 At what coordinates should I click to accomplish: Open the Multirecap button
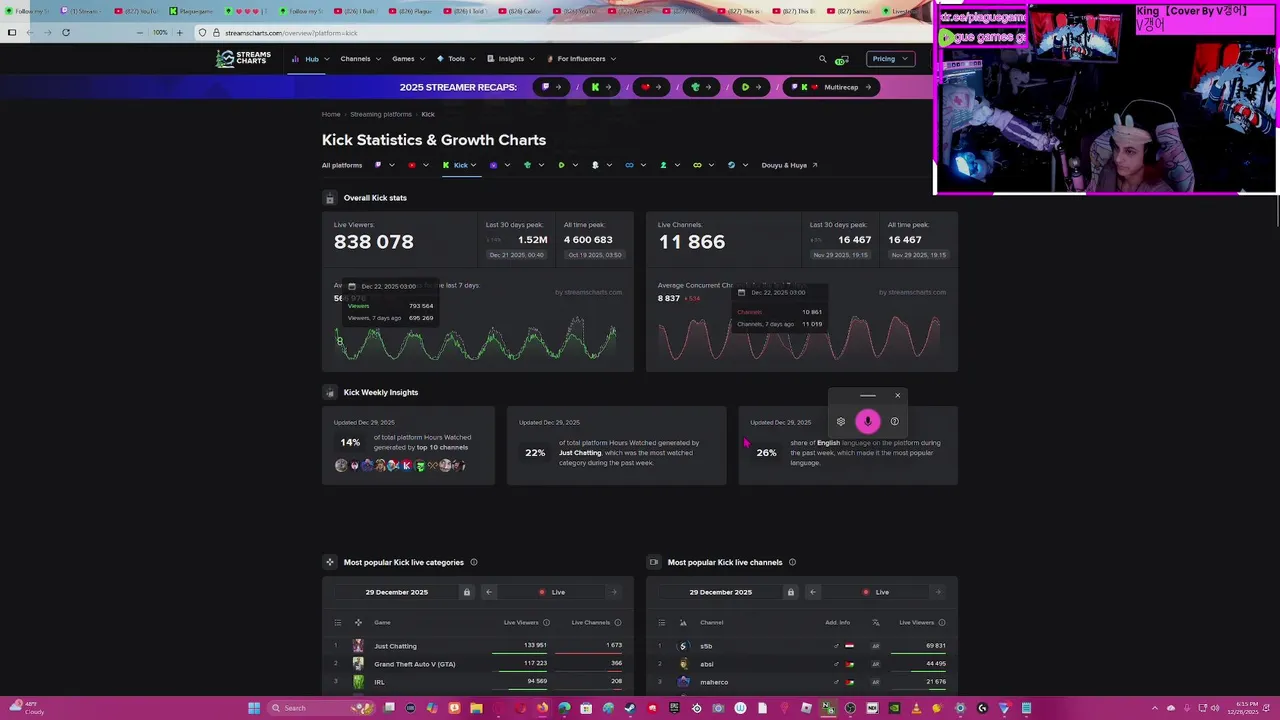pyautogui.click(x=832, y=87)
